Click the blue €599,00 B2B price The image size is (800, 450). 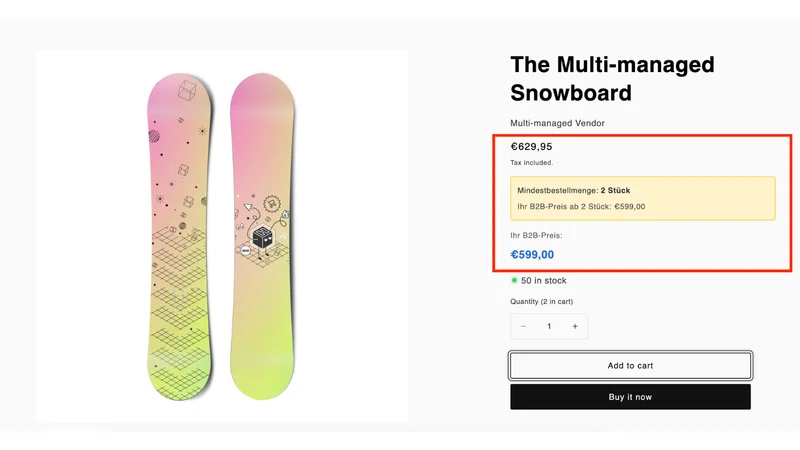coord(532,255)
